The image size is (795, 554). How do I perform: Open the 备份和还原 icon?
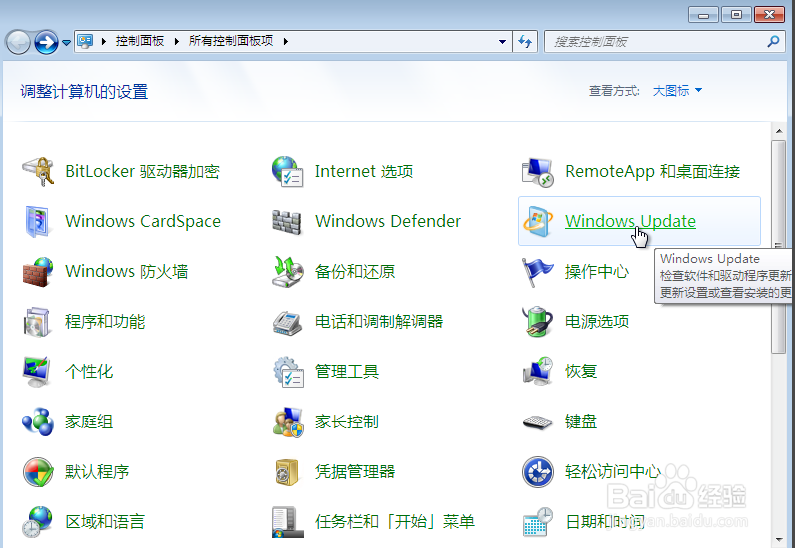[287, 272]
